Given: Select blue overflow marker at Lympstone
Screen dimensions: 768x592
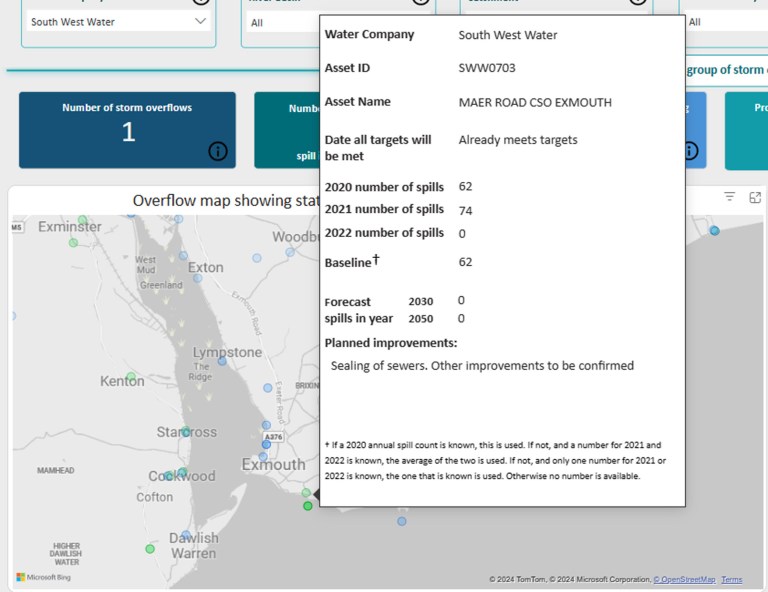Looking at the screenshot, I should 222,361.
